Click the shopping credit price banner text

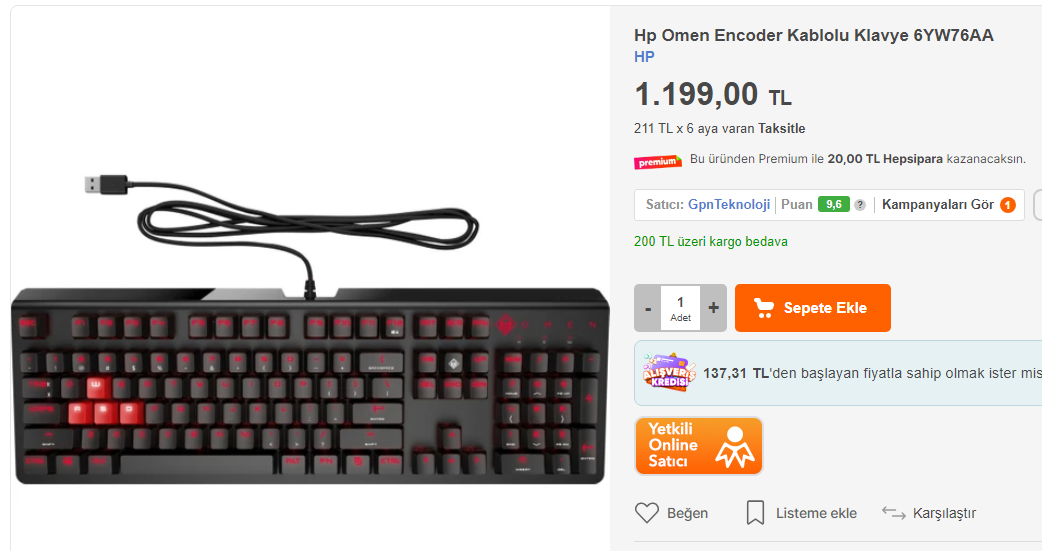coord(873,374)
